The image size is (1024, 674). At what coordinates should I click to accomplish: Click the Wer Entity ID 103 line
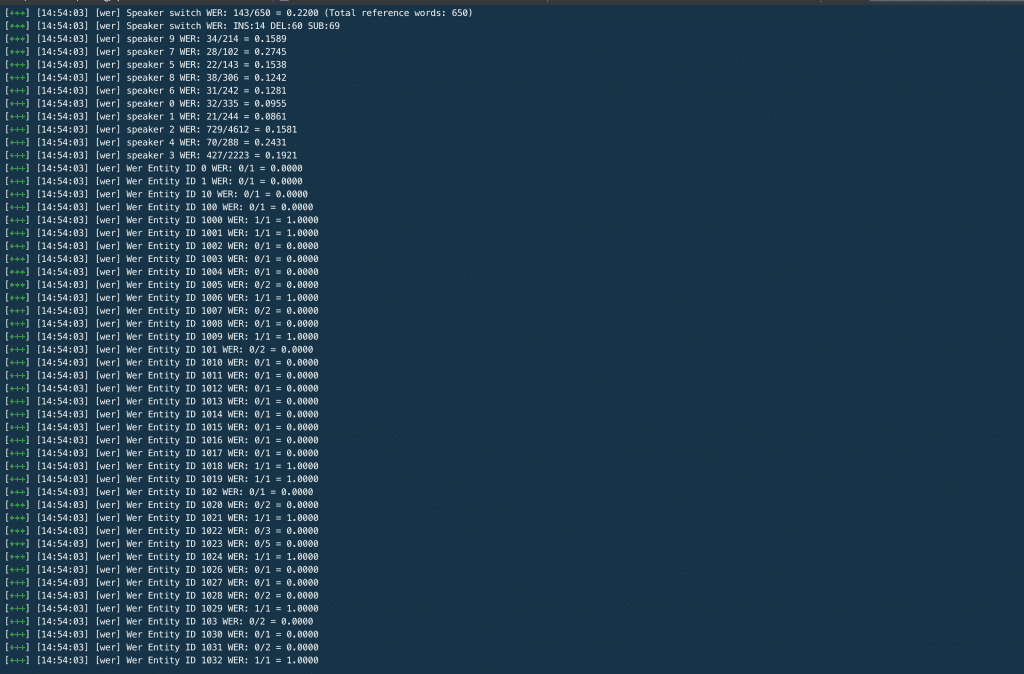click(159, 622)
